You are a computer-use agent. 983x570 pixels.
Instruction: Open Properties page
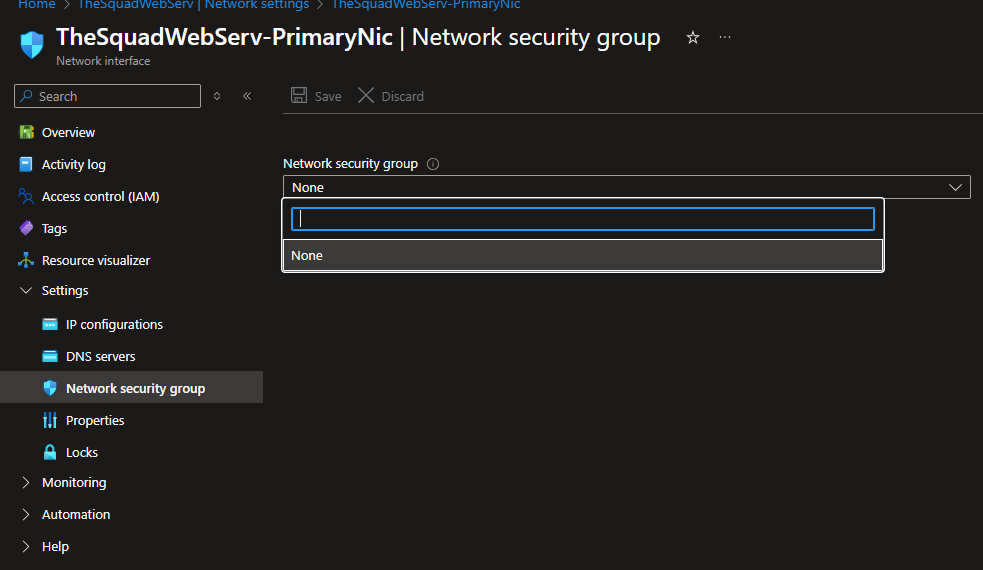coord(95,420)
